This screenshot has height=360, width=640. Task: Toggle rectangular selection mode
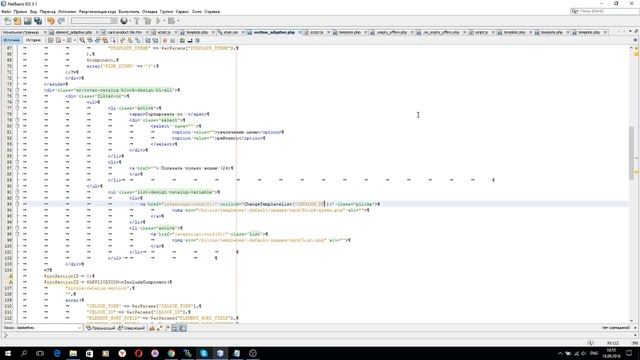(x=113, y=40)
